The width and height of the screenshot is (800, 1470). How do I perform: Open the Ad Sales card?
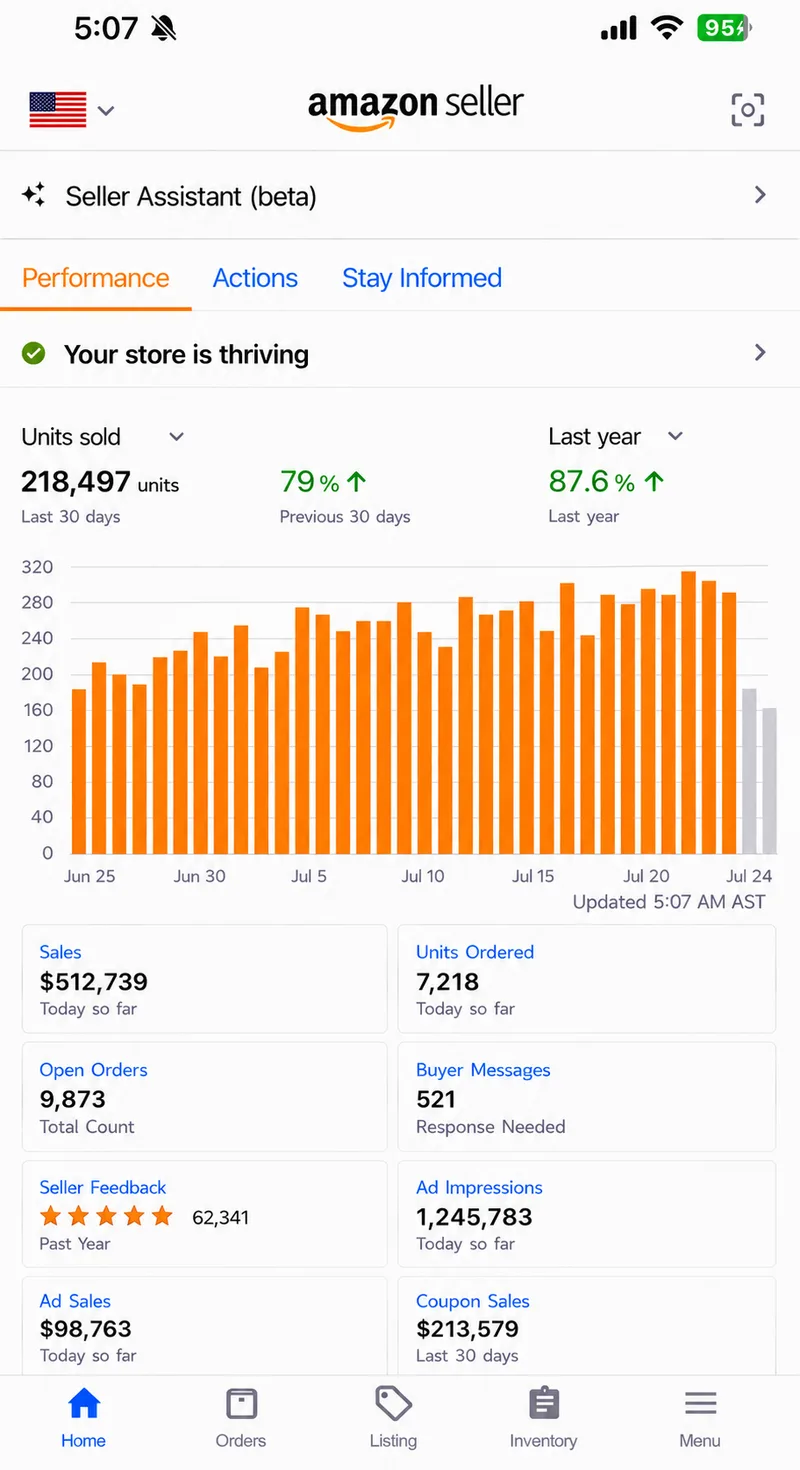coord(204,1326)
